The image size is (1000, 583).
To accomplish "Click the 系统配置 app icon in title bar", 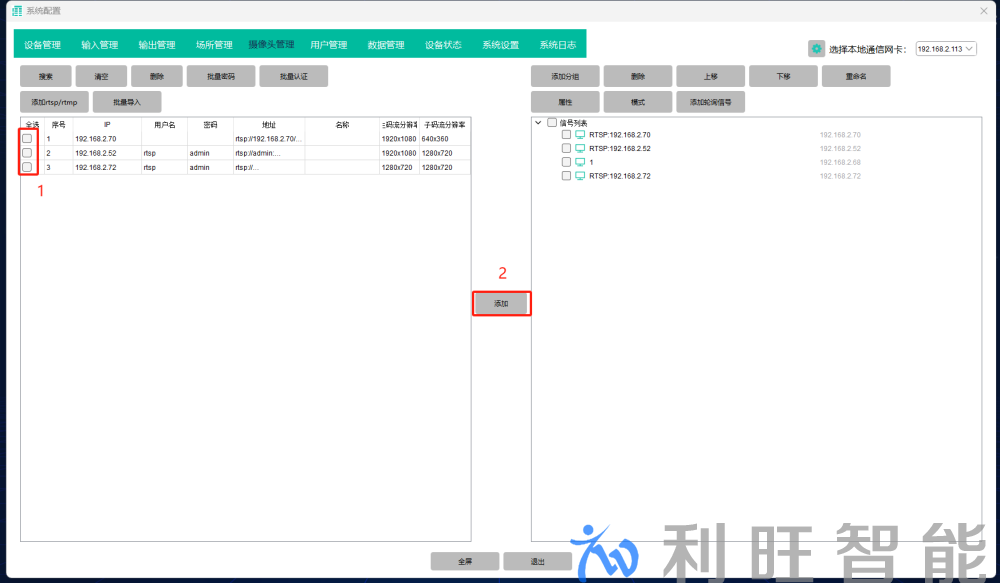I will [17, 11].
